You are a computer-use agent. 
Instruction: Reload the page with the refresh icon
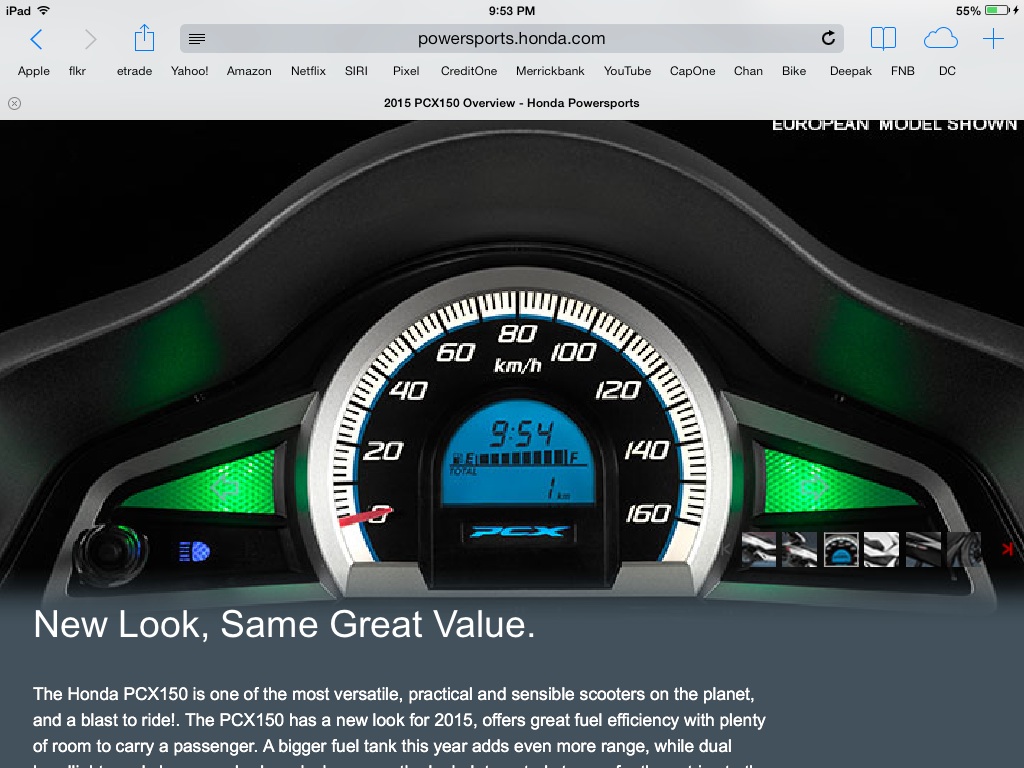pos(828,39)
